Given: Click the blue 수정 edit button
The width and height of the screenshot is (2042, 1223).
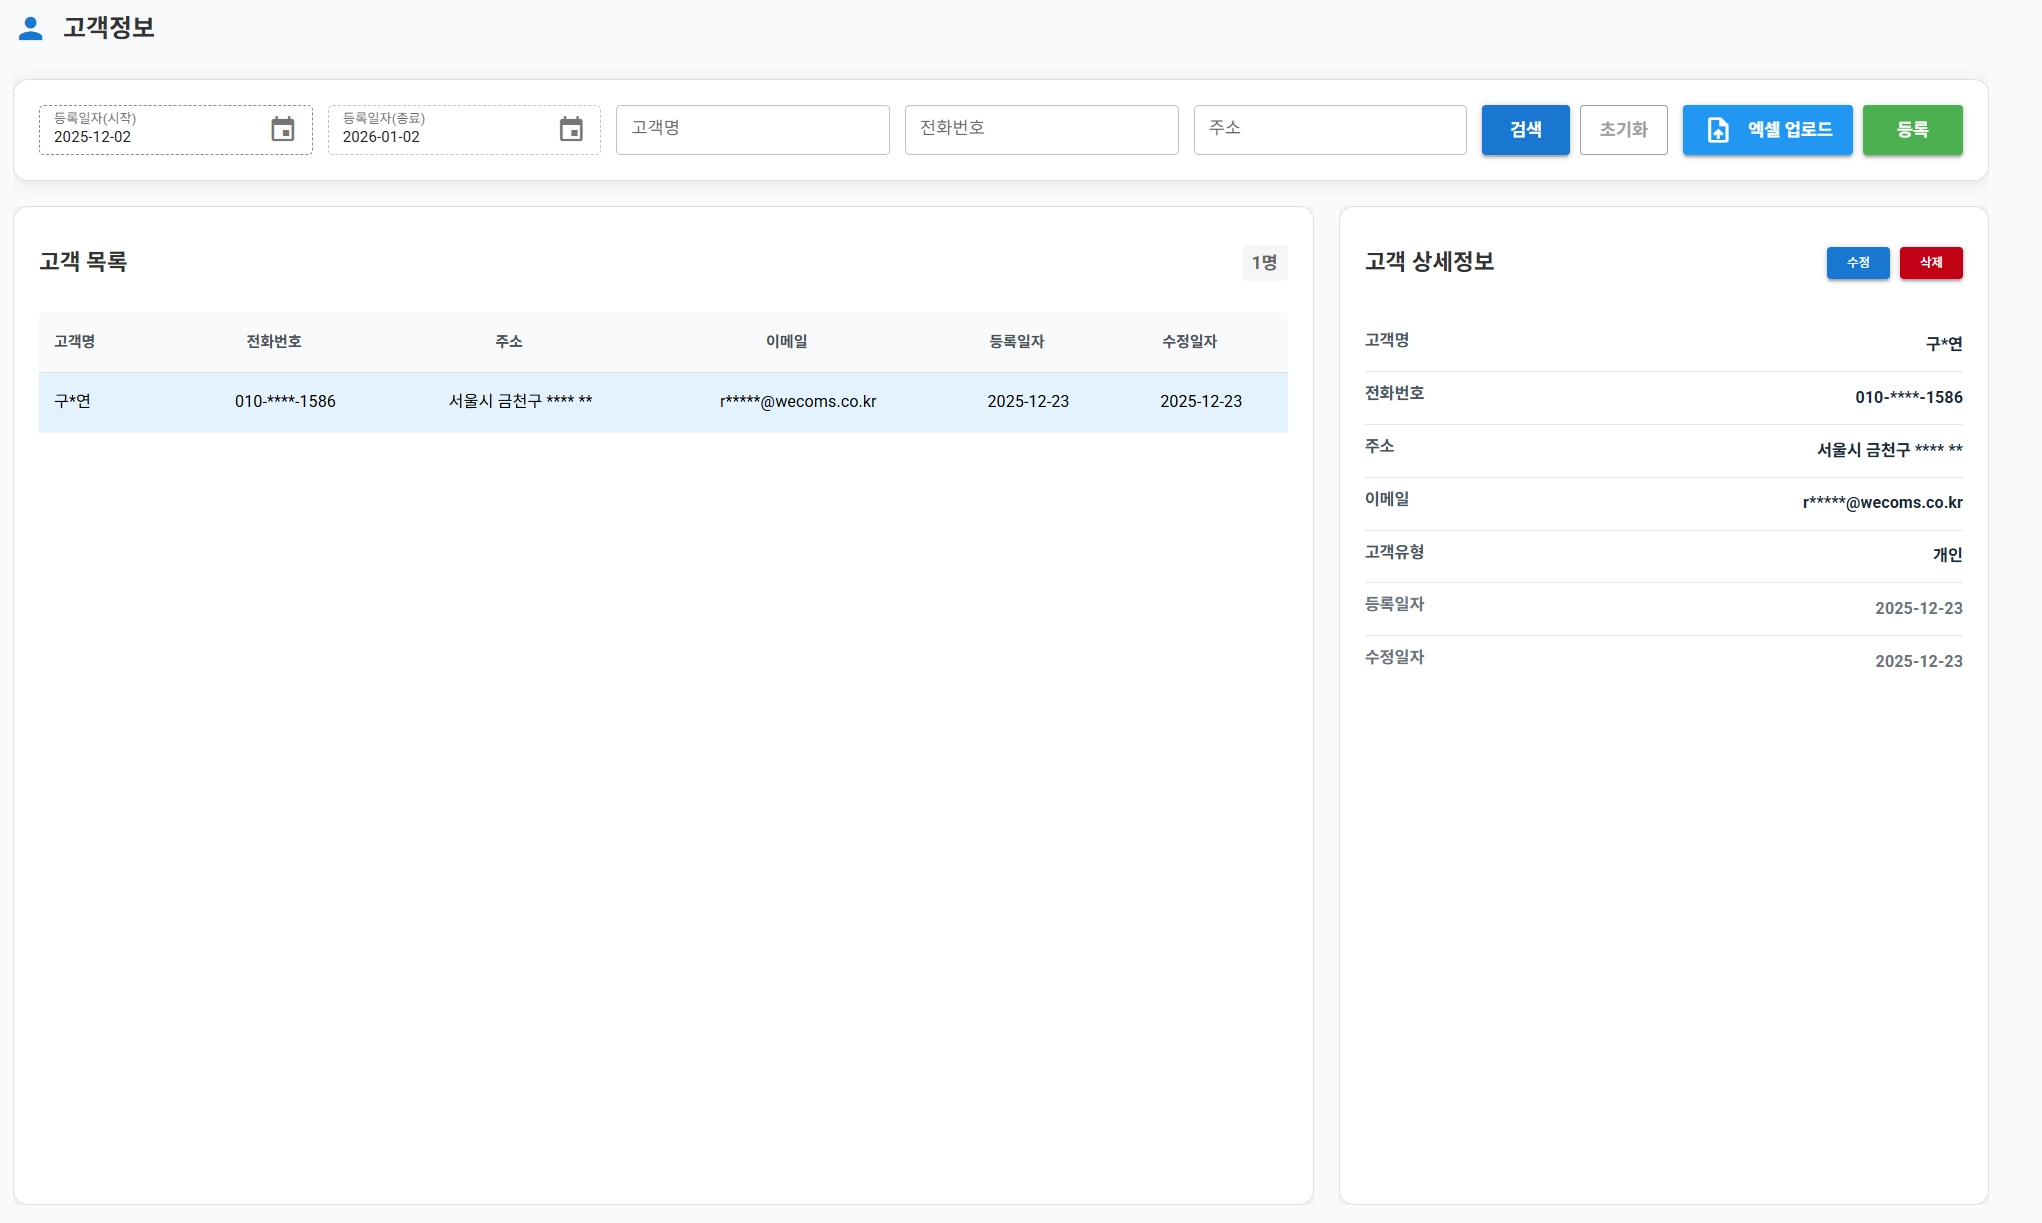Looking at the screenshot, I should pos(1857,263).
